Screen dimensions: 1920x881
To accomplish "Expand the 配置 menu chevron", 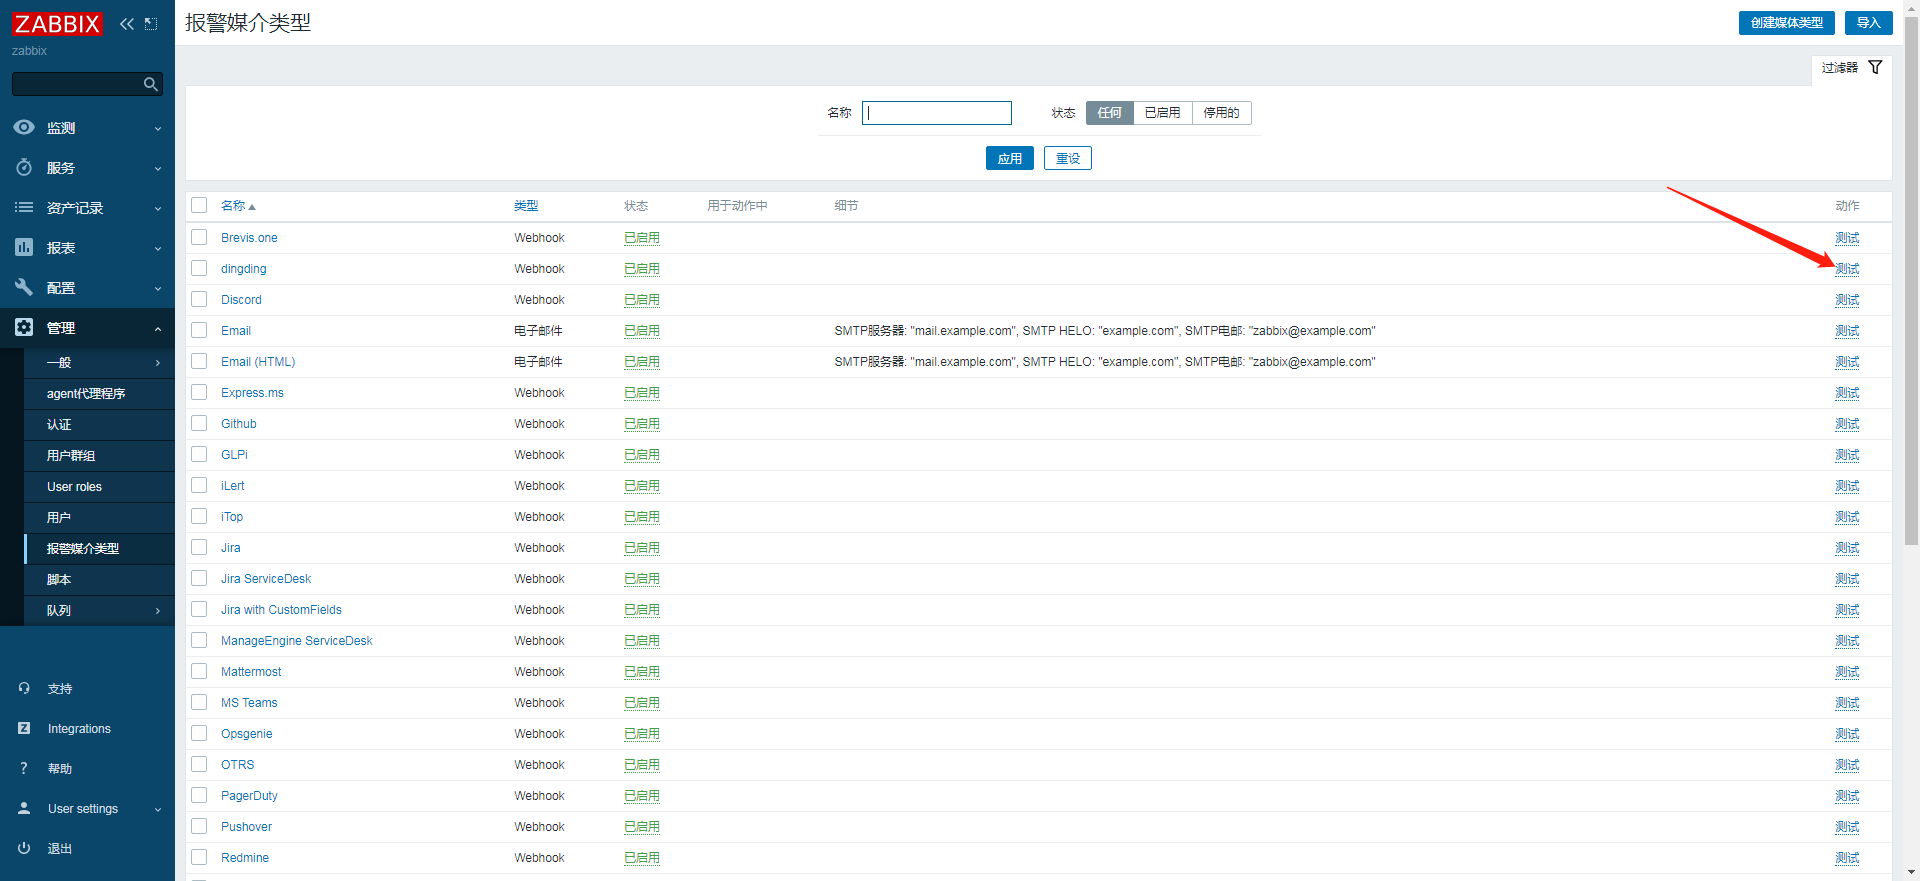I will tap(158, 288).
